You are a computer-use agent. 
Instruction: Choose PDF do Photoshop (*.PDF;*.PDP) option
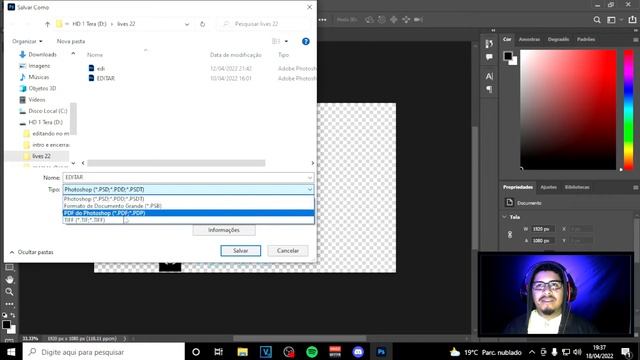[x=189, y=213]
